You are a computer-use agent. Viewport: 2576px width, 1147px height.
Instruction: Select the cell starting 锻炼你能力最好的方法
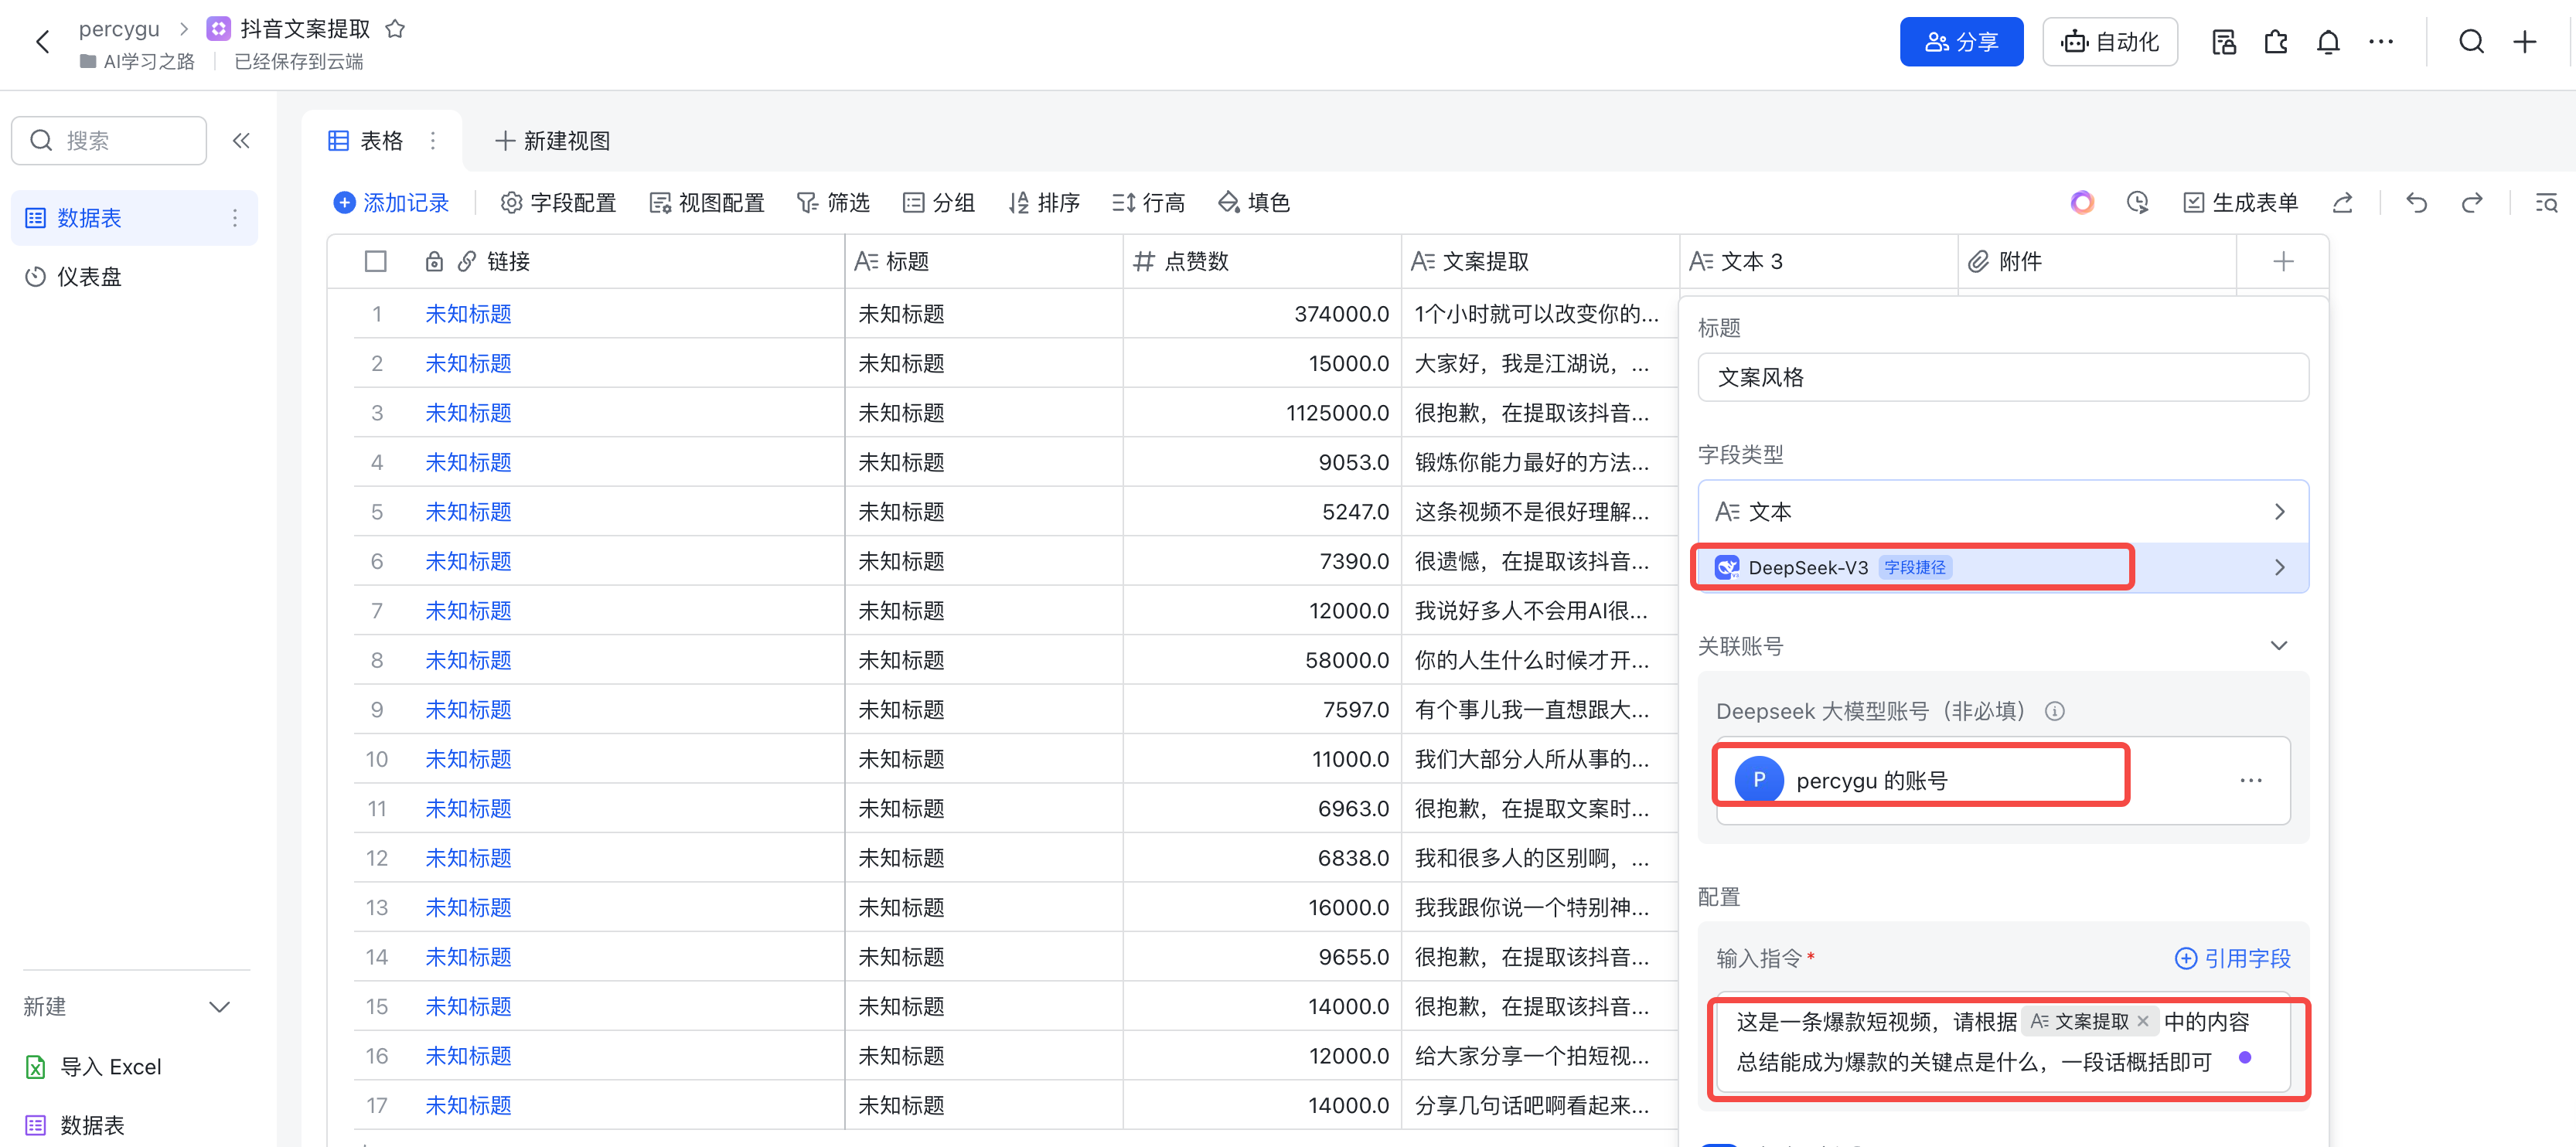point(1540,463)
